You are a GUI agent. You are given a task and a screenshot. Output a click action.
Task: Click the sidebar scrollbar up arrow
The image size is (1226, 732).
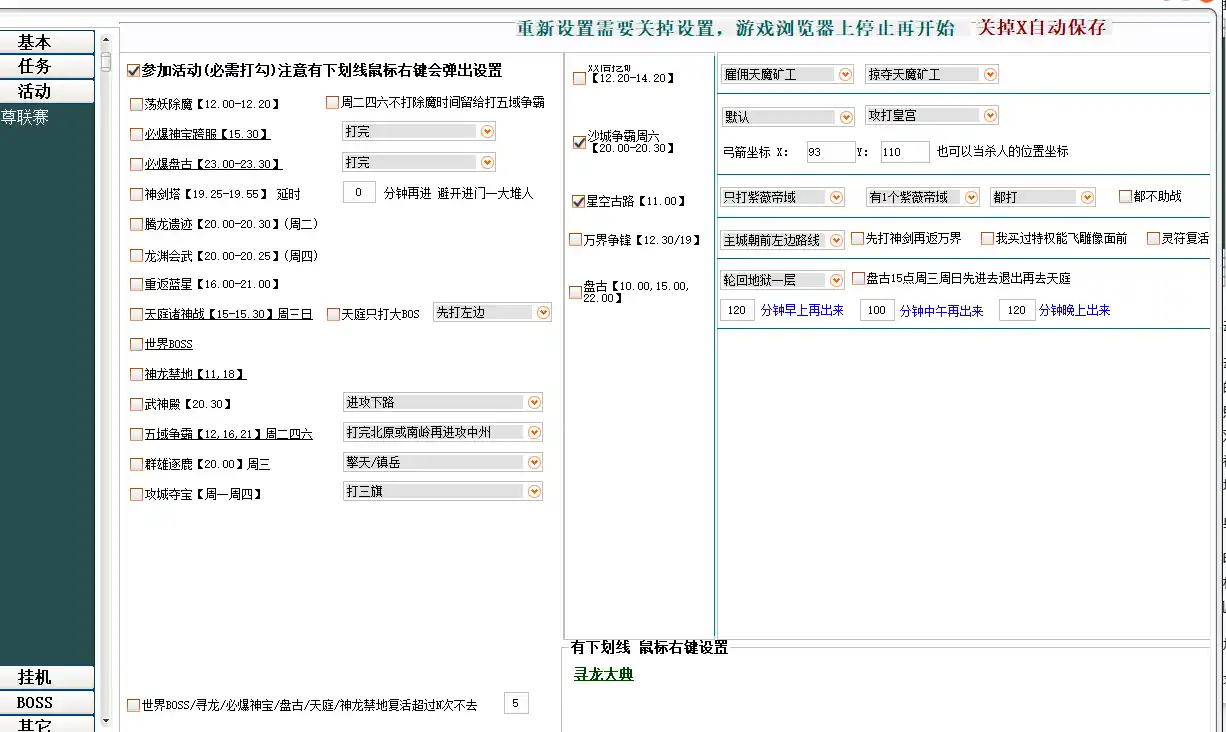tap(106, 39)
